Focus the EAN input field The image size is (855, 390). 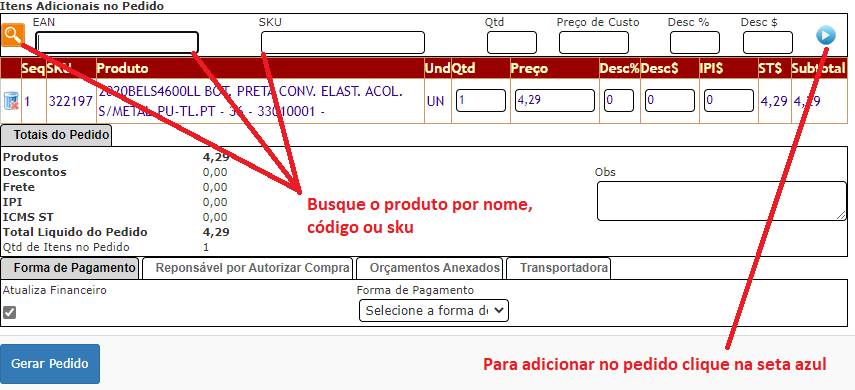[x=117, y=43]
